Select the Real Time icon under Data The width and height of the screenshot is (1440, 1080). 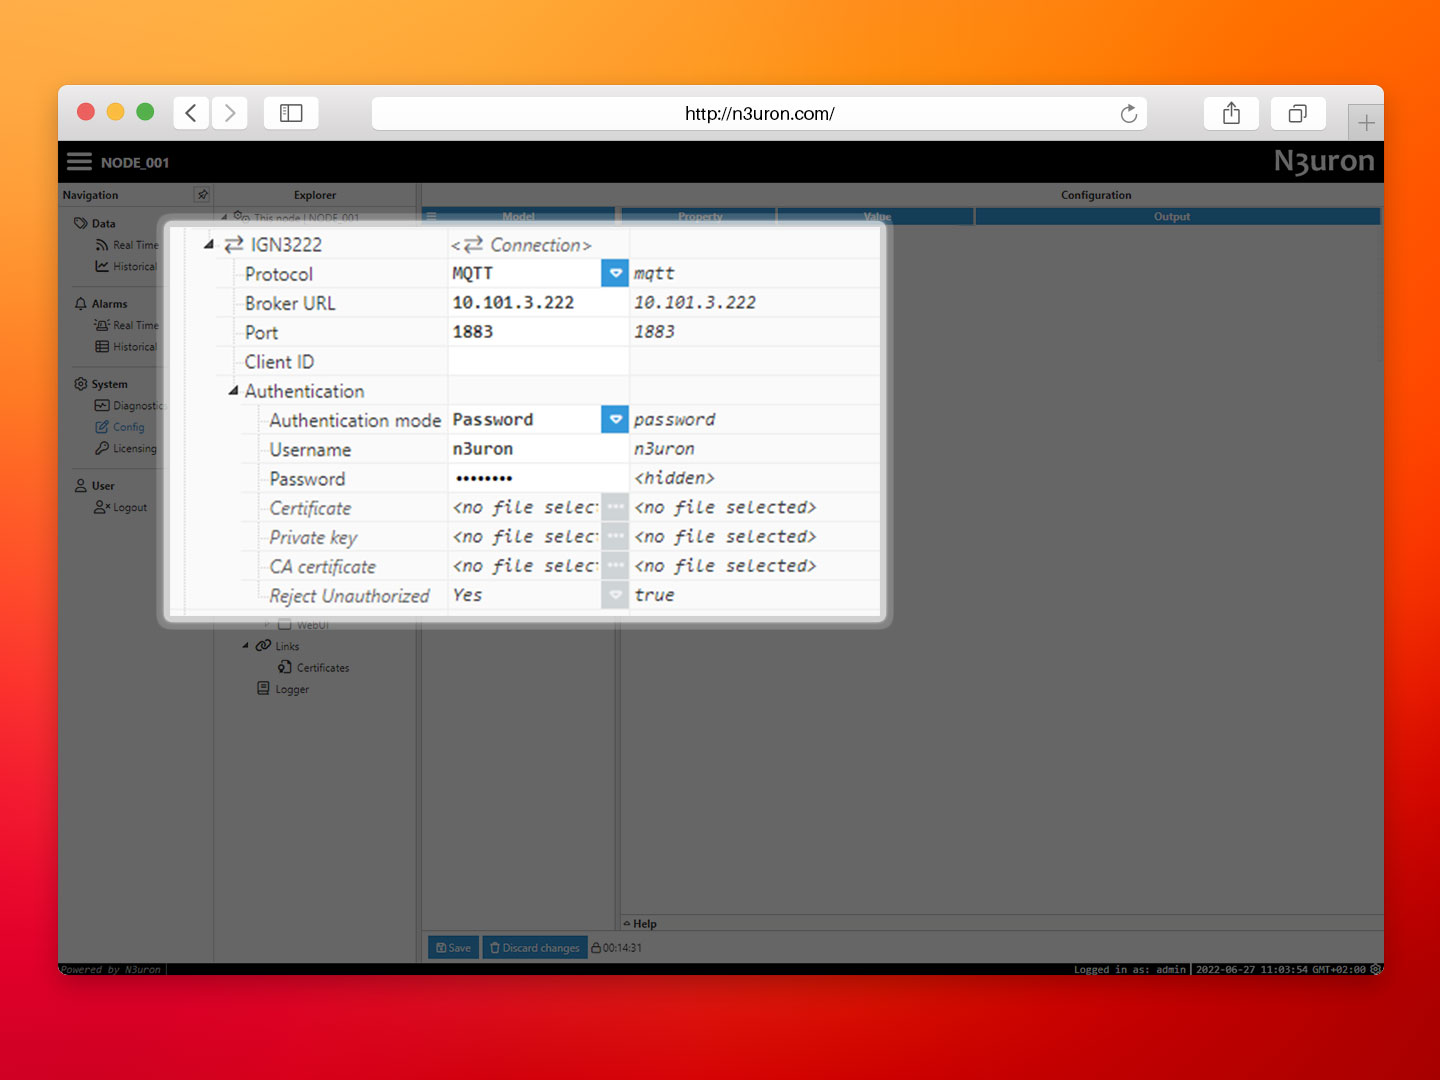(102, 245)
